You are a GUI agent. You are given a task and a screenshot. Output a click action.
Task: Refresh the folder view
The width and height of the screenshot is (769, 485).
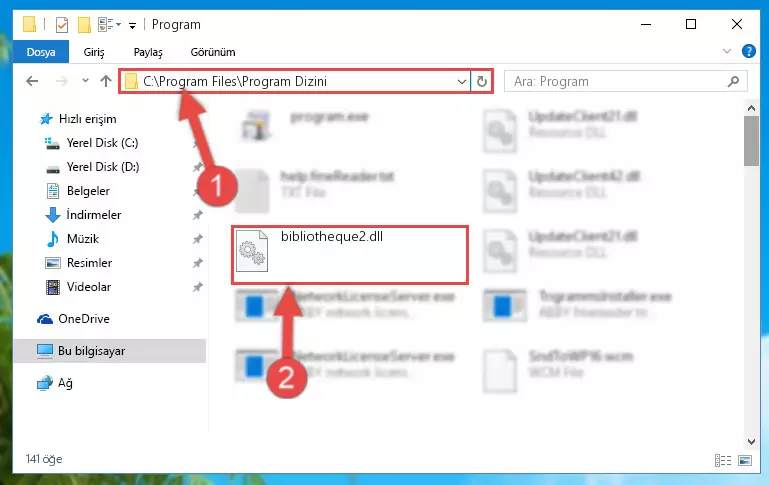[482, 81]
